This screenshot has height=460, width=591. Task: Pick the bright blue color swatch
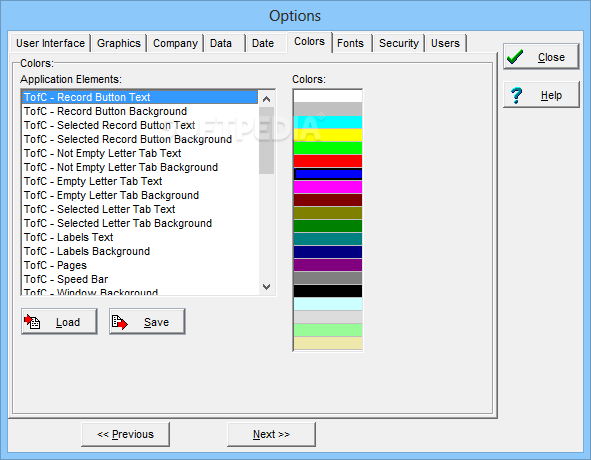tap(328, 174)
